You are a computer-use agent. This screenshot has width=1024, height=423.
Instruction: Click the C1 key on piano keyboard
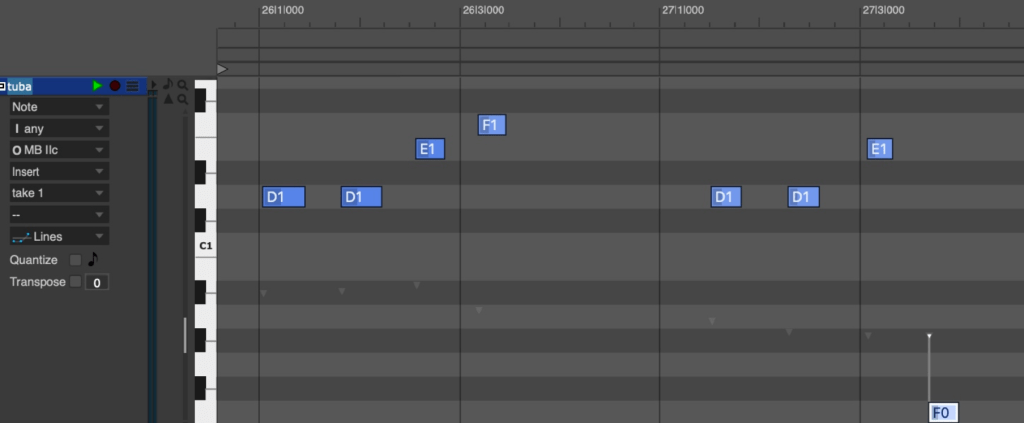click(x=205, y=246)
